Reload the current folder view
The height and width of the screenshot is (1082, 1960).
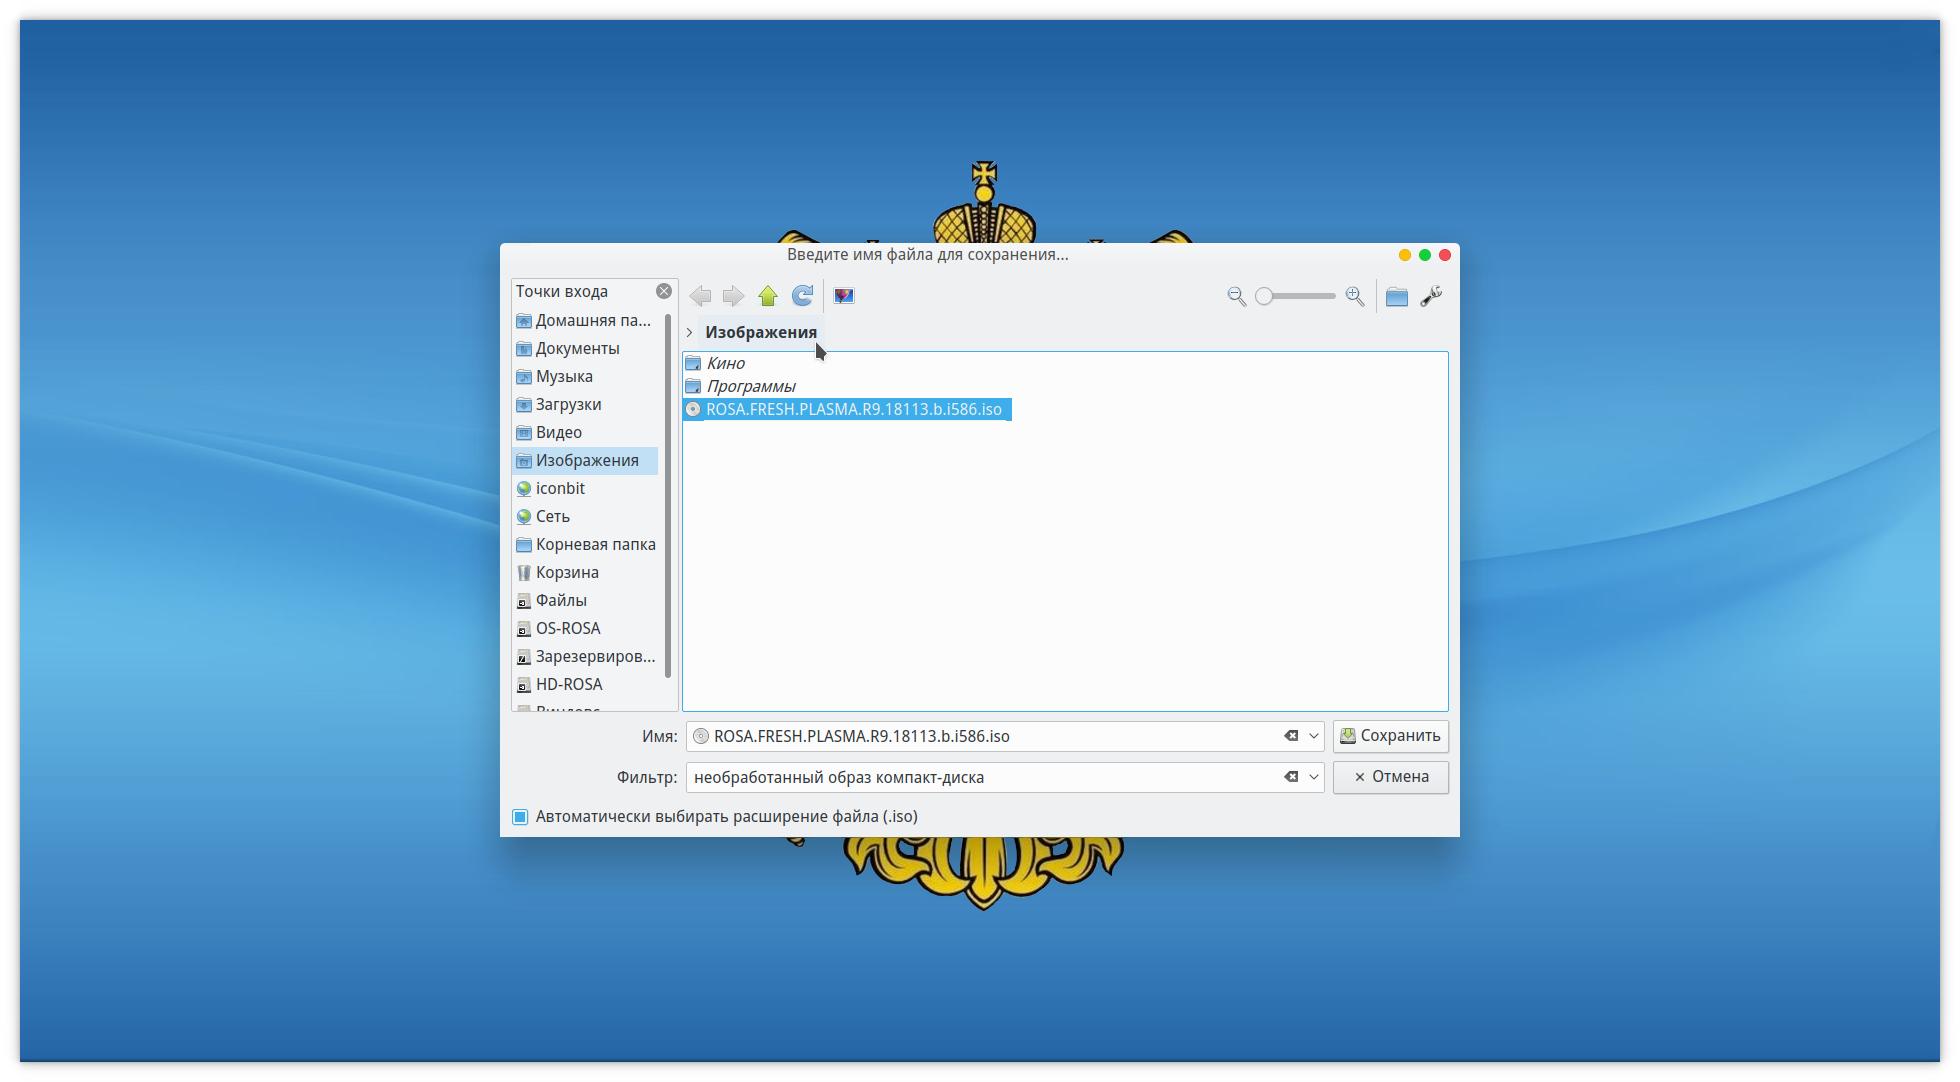(x=802, y=296)
